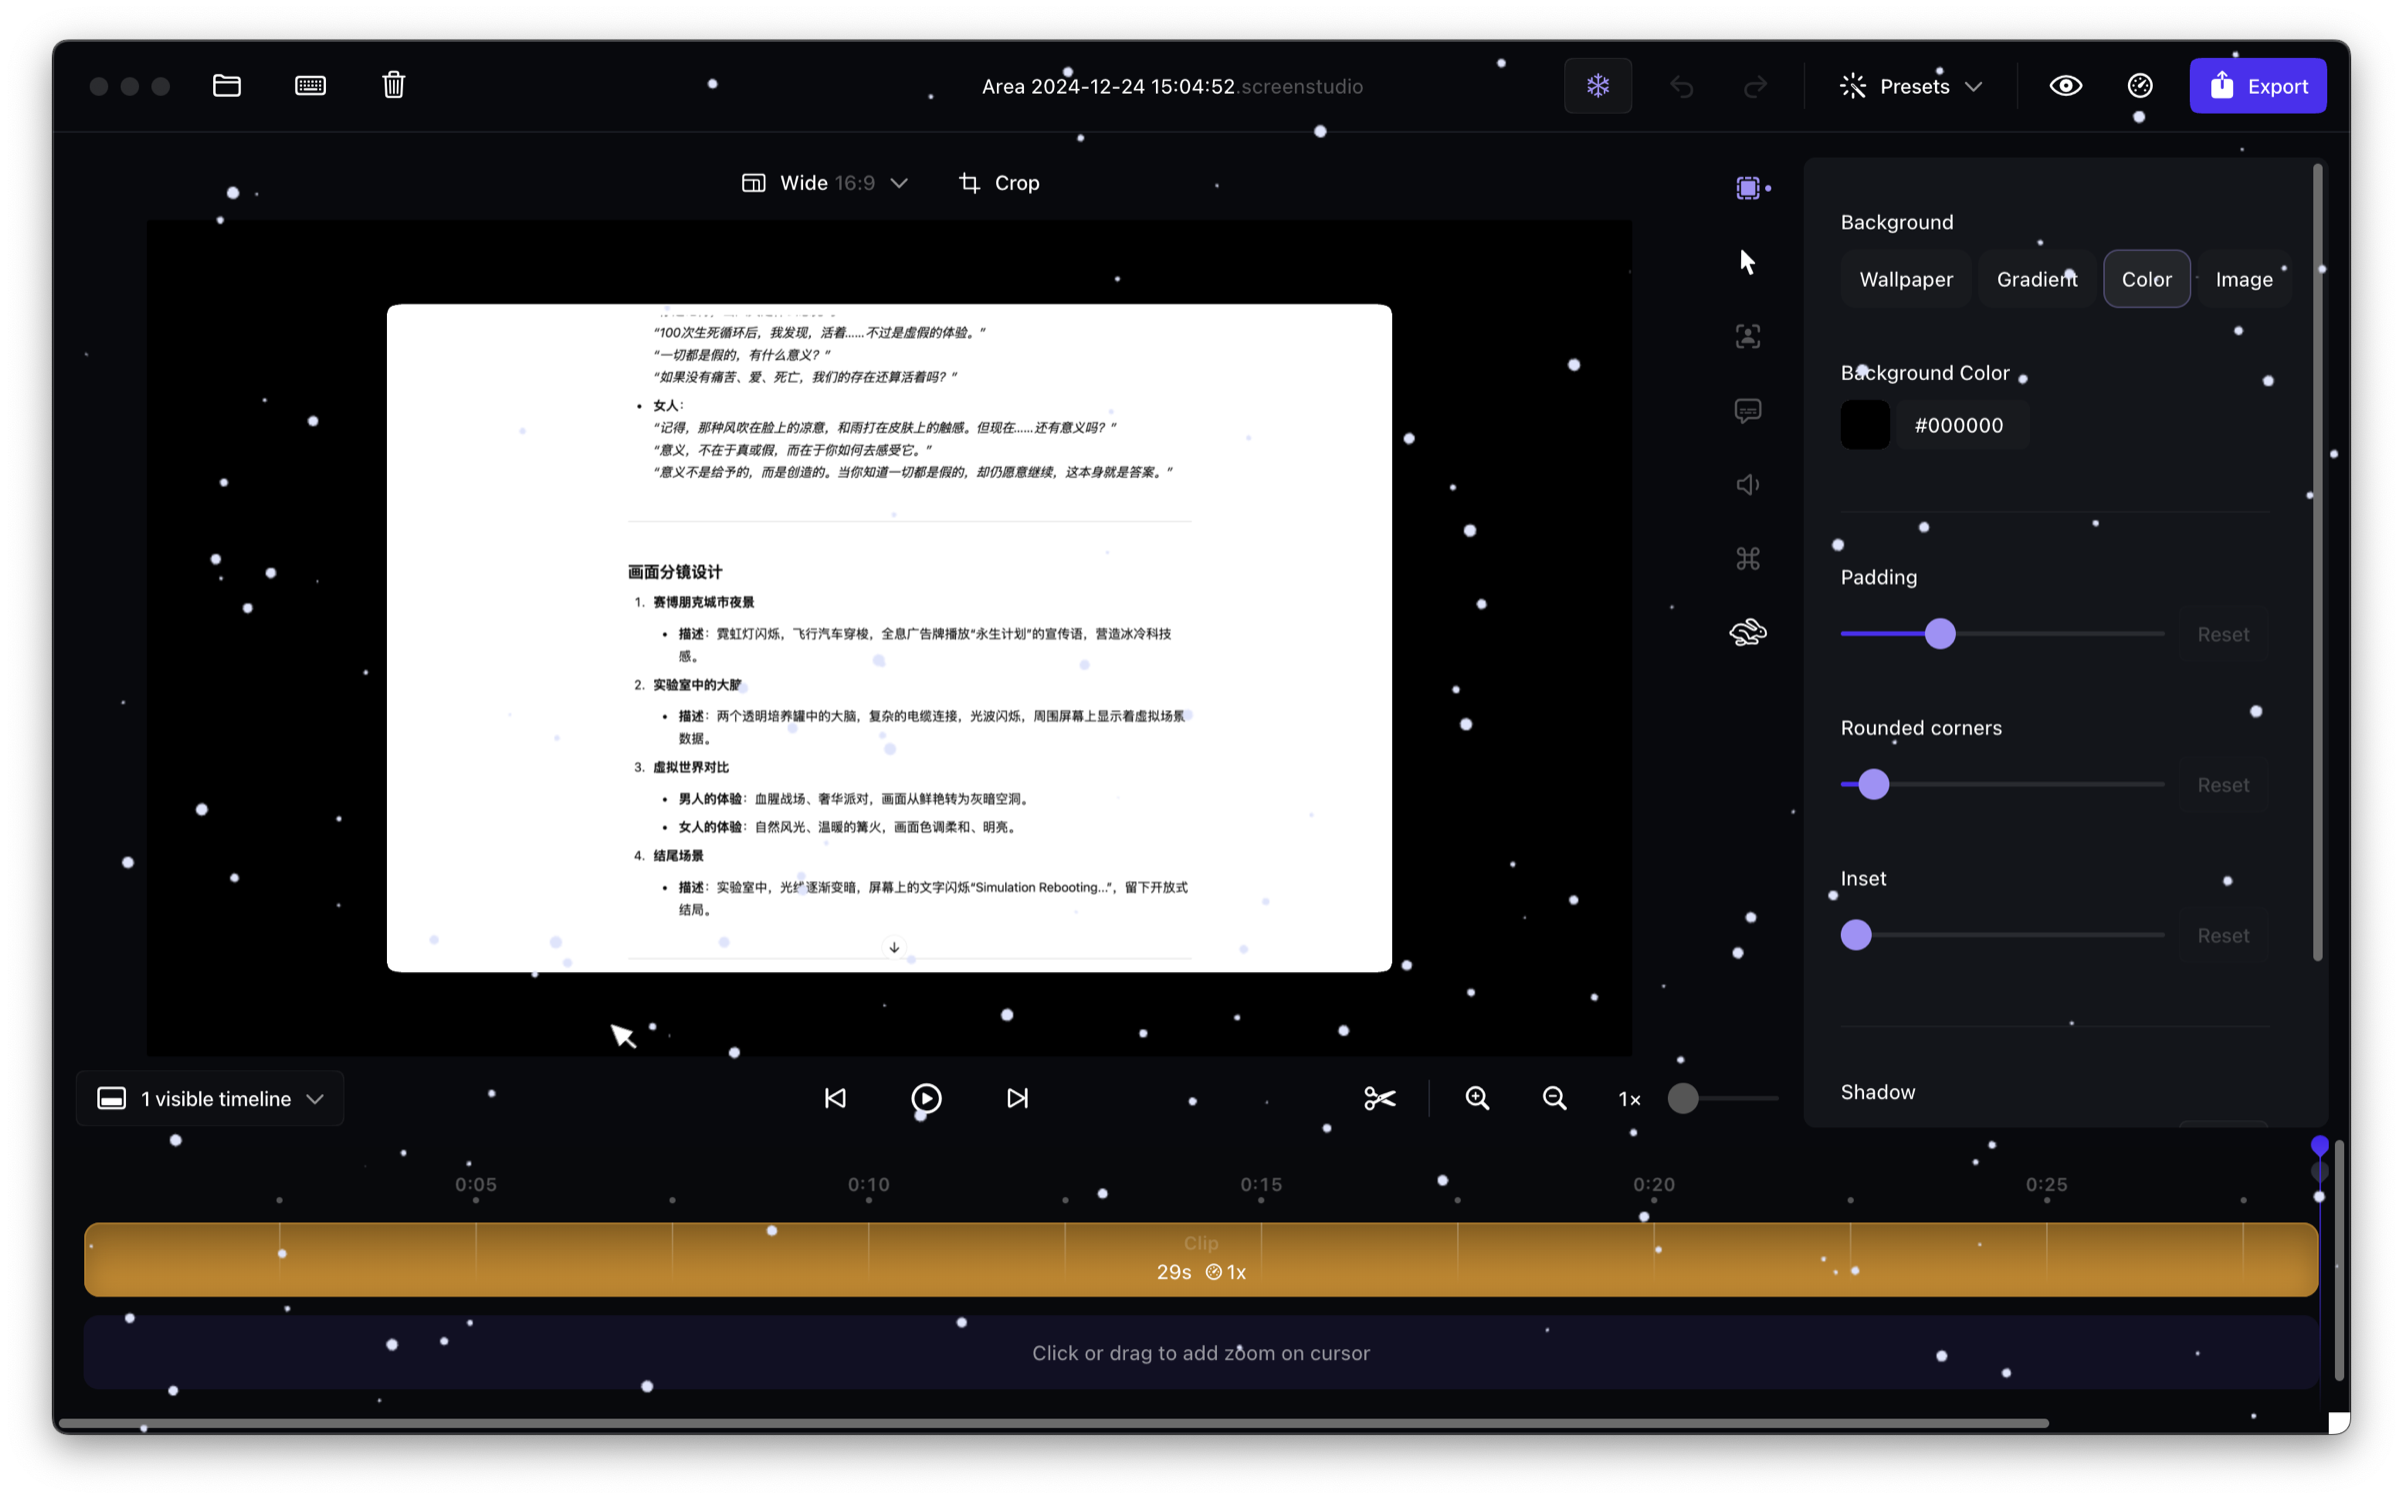2403x1499 pixels.
Task: Click the scissors cut tool
Action: pyautogui.click(x=1379, y=1099)
